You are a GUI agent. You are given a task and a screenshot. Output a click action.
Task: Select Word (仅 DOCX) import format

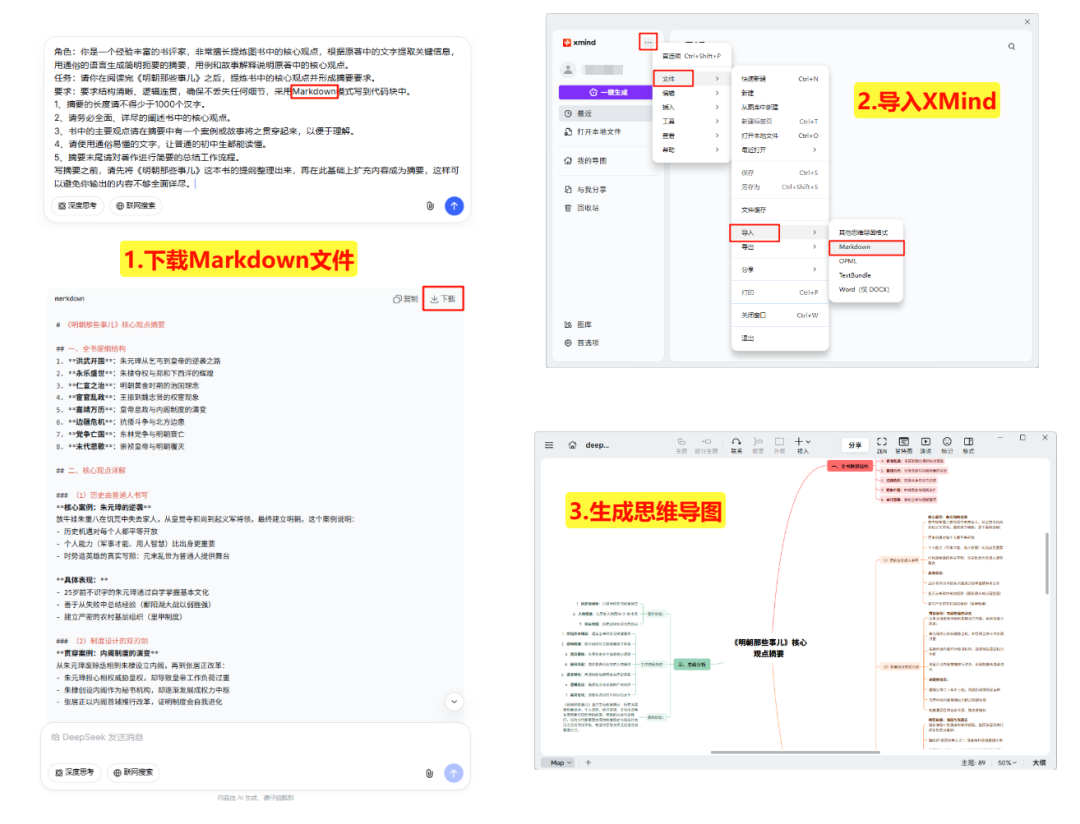(866, 290)
